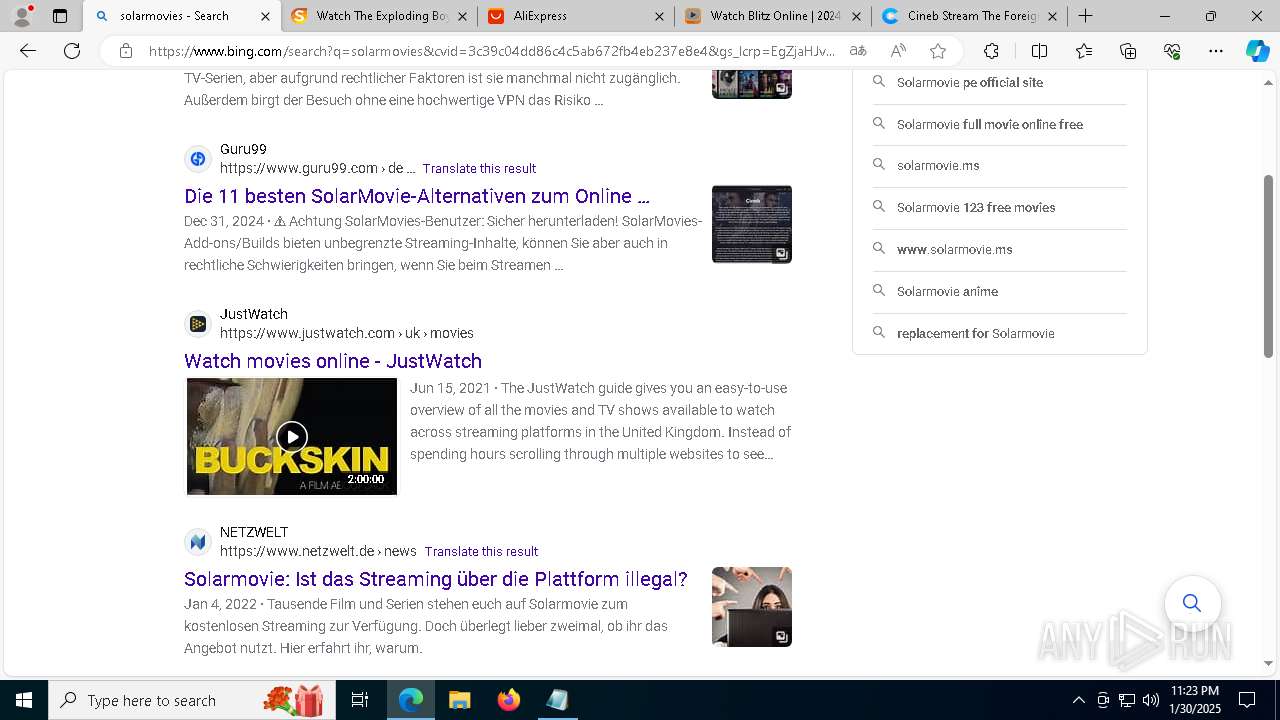The image size is (1280, 720).
Task: Open the tab actions menu
Action: 60,15
